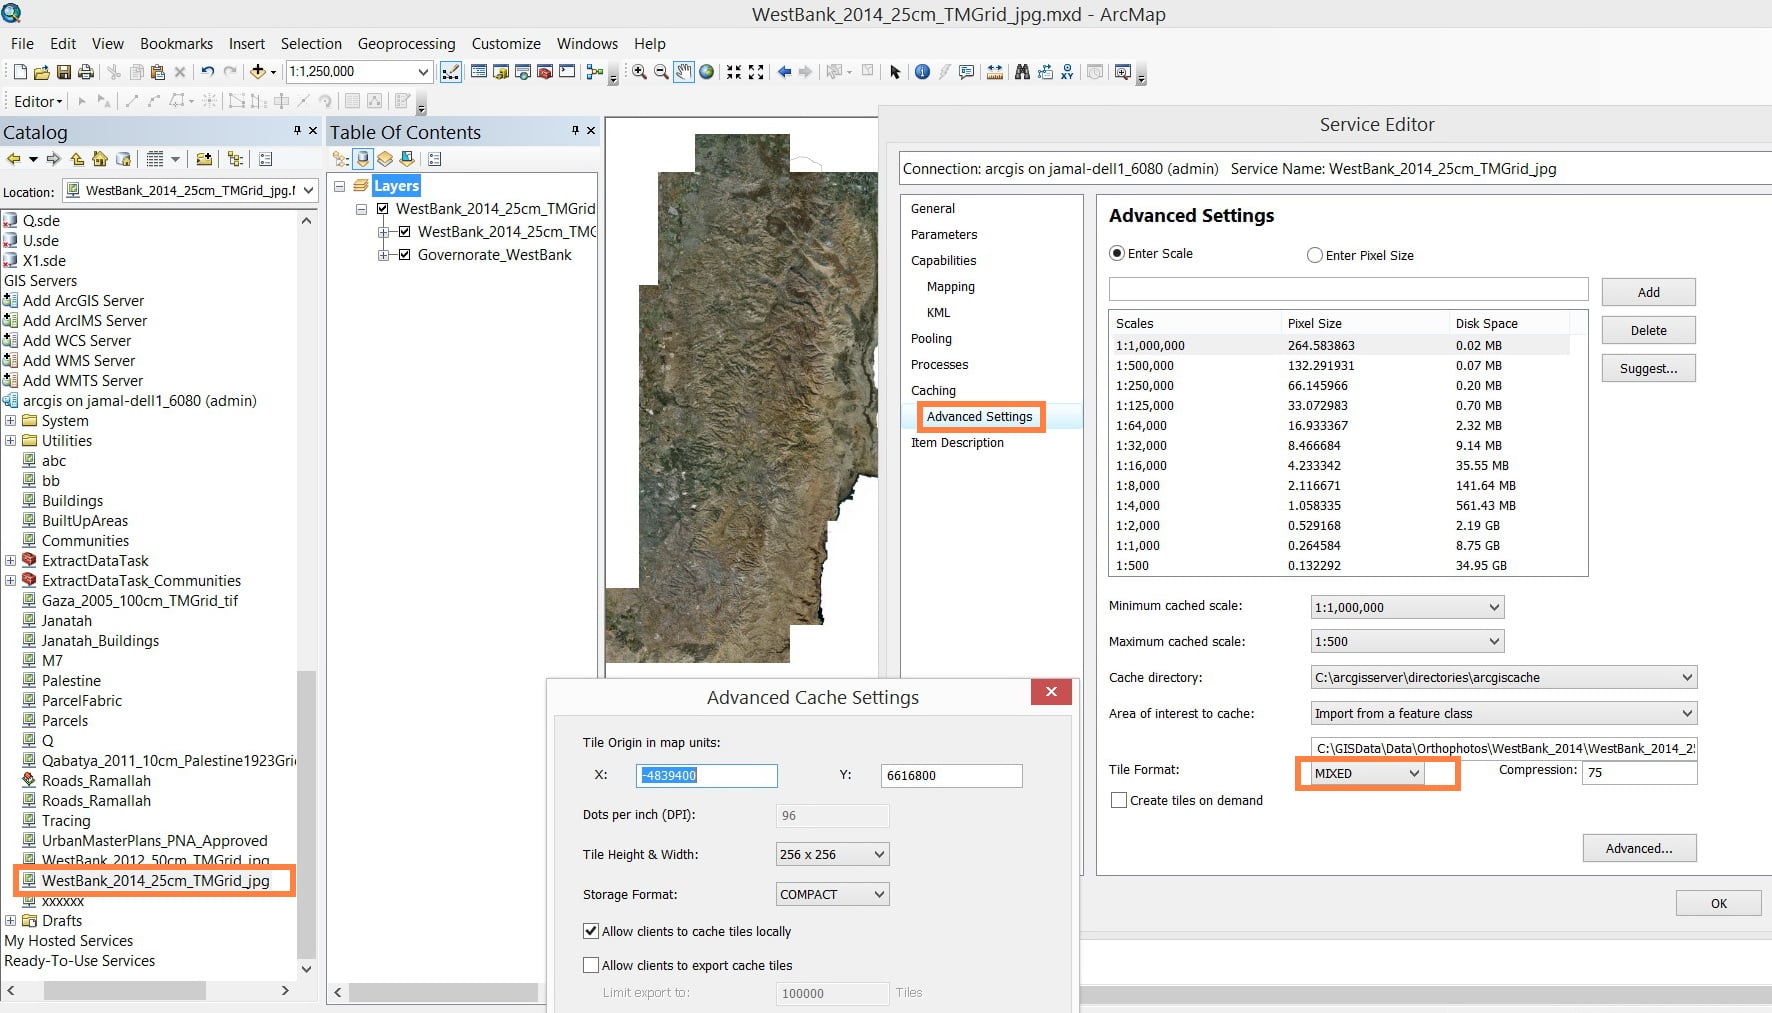
Task: Select the Enter Pixel Size radio button
Action: (x=1315, y=255)
